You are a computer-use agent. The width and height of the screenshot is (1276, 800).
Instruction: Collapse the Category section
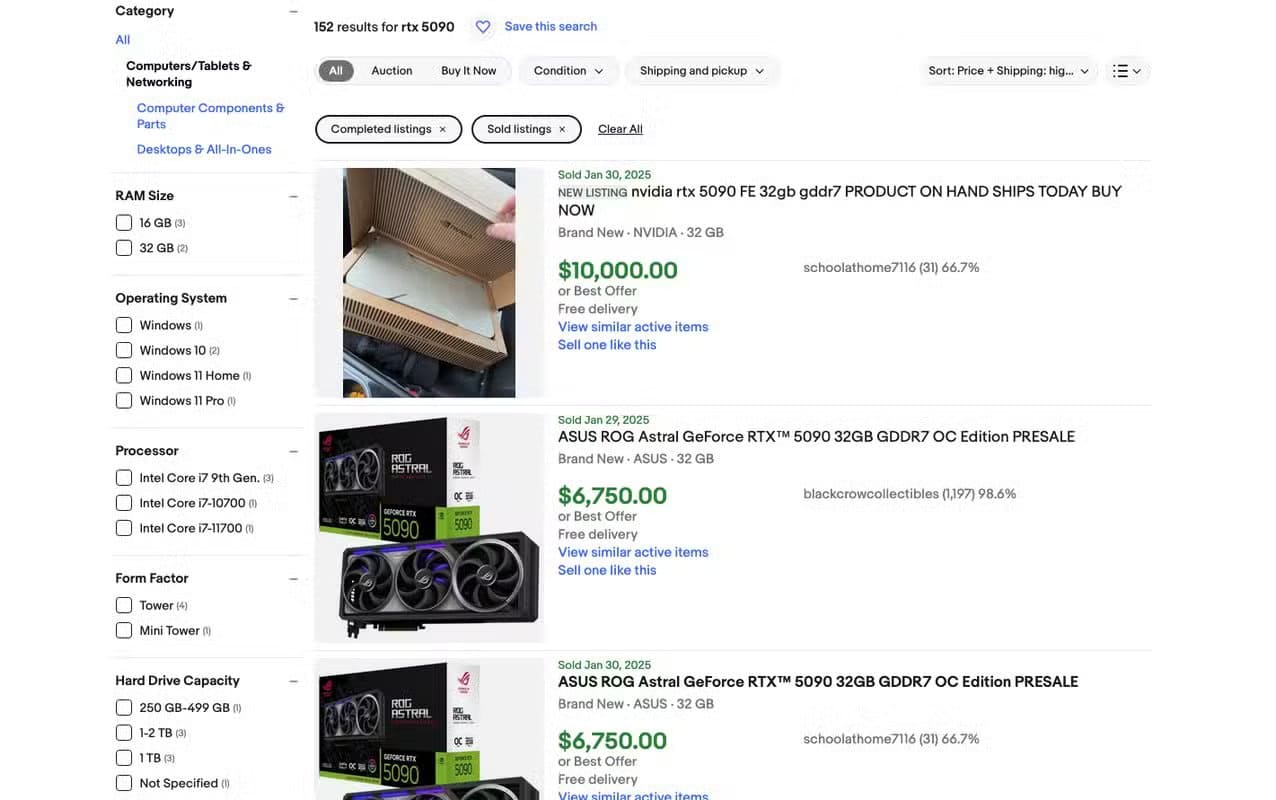(x=293, y=11)
